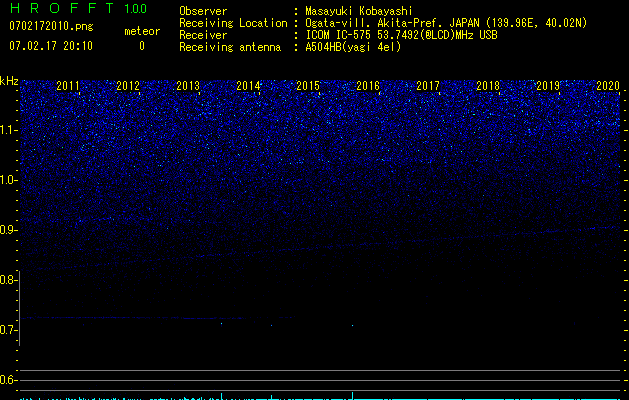Click the Receiving Location field label
The width and height of the screenshot is (629, 400).
(233, 23)
